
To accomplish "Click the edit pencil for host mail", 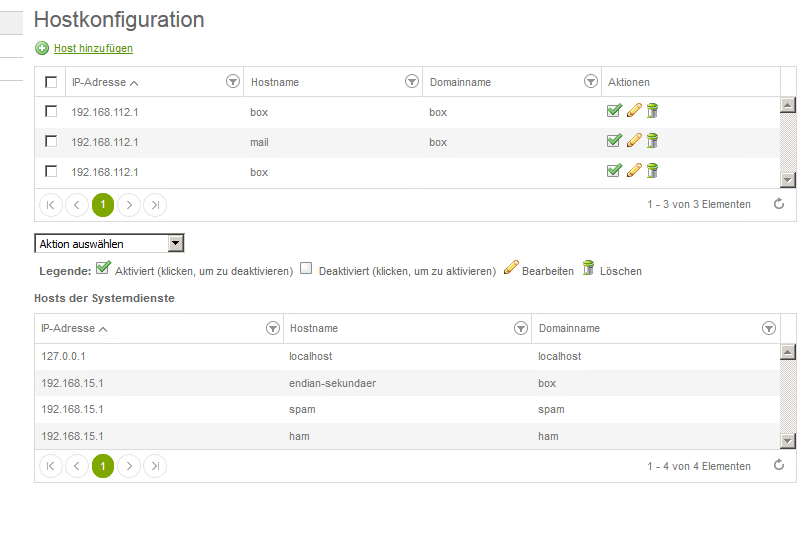I will click(x=633, y=141).
